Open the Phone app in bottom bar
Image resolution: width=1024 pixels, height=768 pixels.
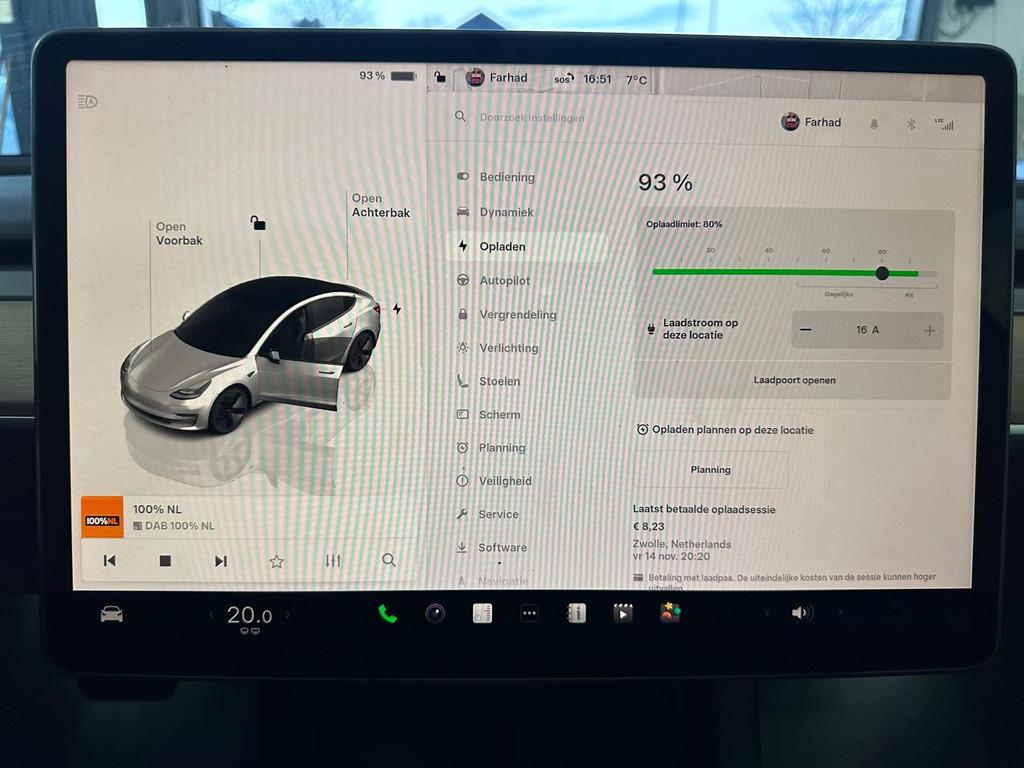pos(387,614)
